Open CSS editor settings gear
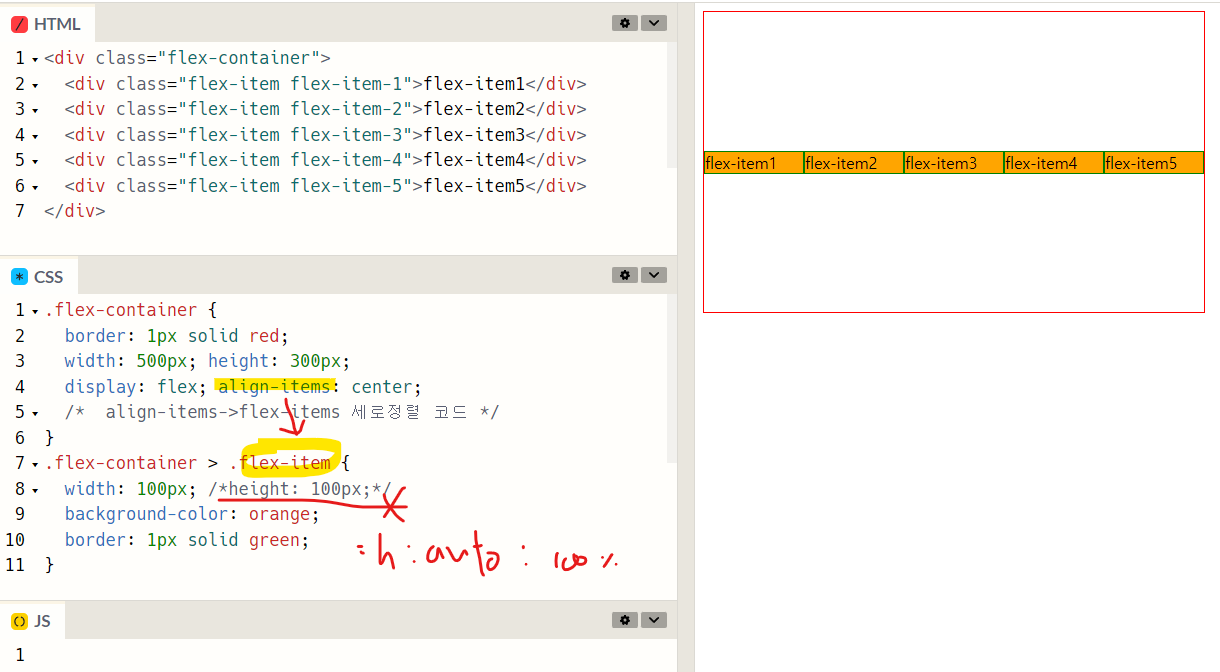Viewport: 1220px width, 672px height. pos(625,275)
